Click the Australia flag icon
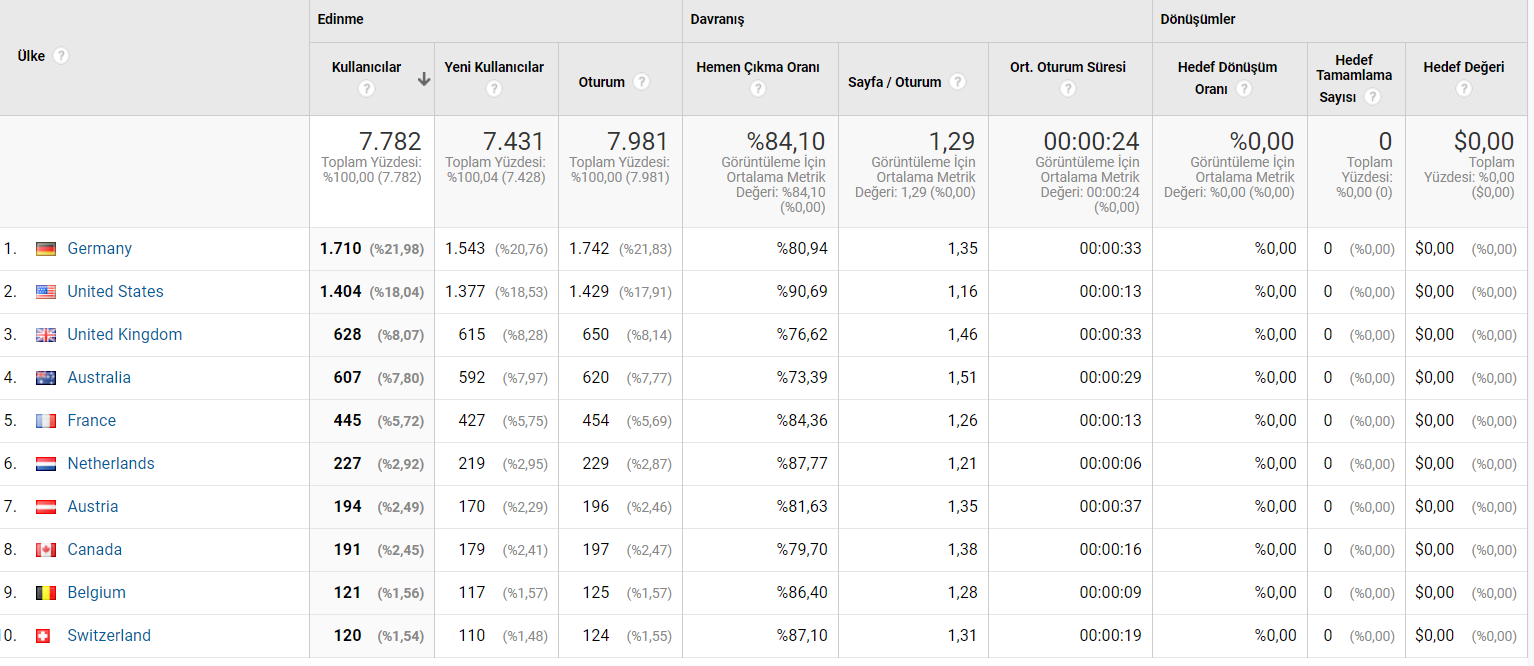The width and height of the screenshot is (1534, 666). (x=46, y=378)
